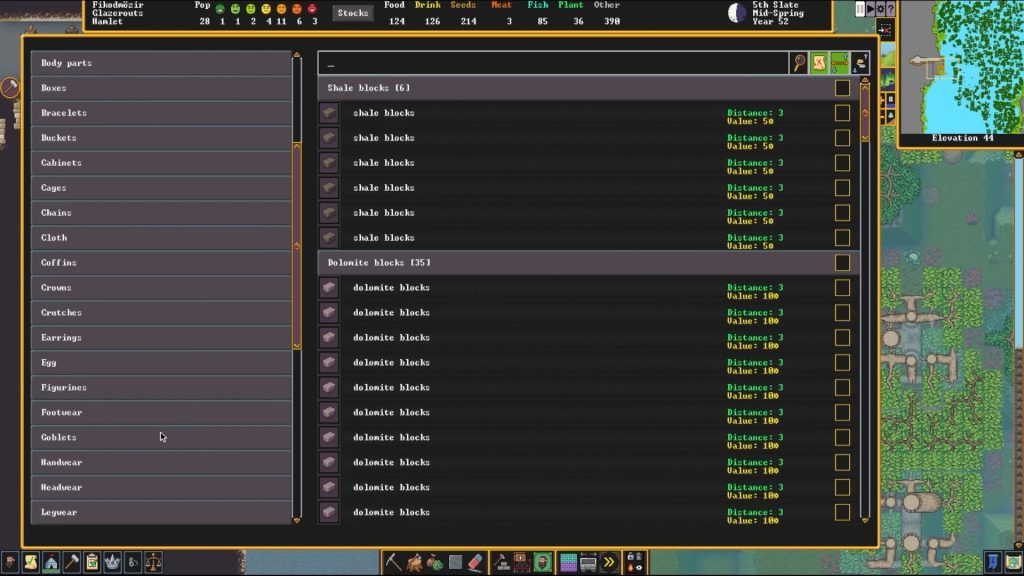Check the third dolomite blocks row checkbox

point(842,338)
